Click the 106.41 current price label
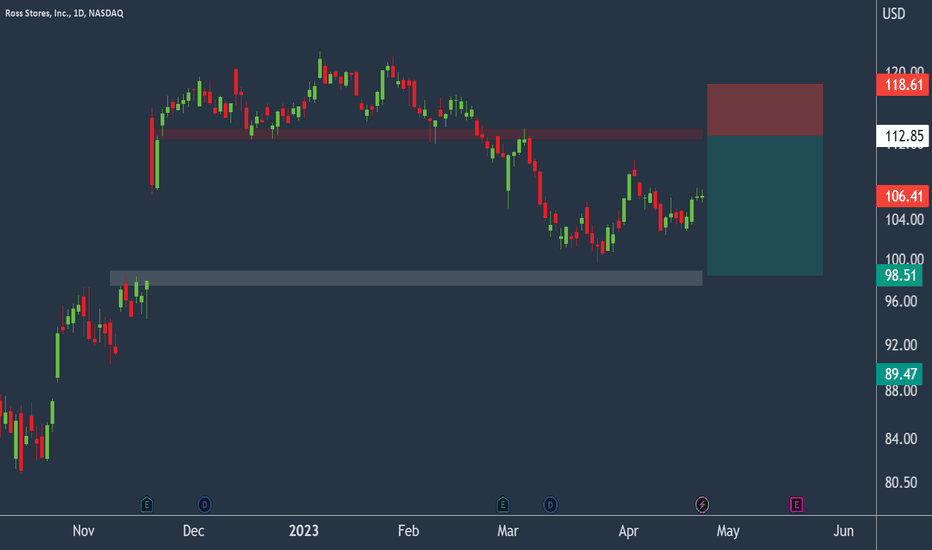 [903, 196]
